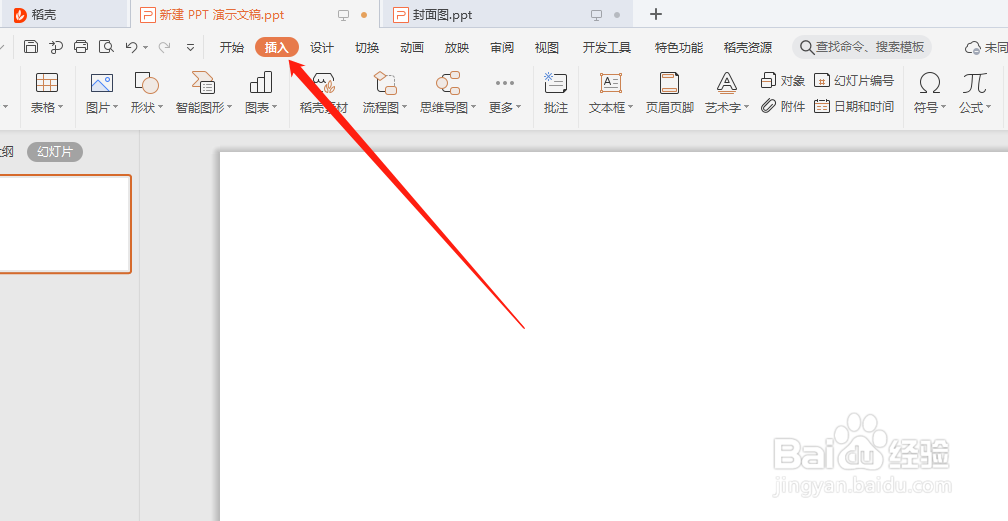Insert 日期和时间 date and time

[854, 106]
